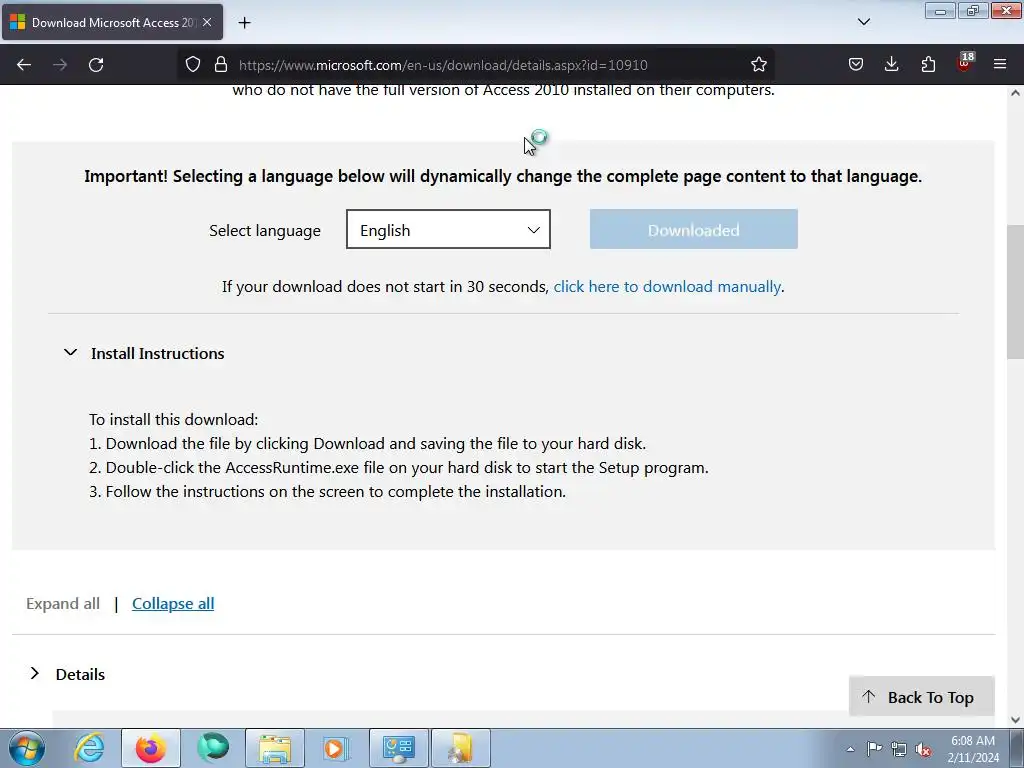Viewport: 1024px width, 768px height.
Task: Click Back To Top button
Action: click(921, 697)
